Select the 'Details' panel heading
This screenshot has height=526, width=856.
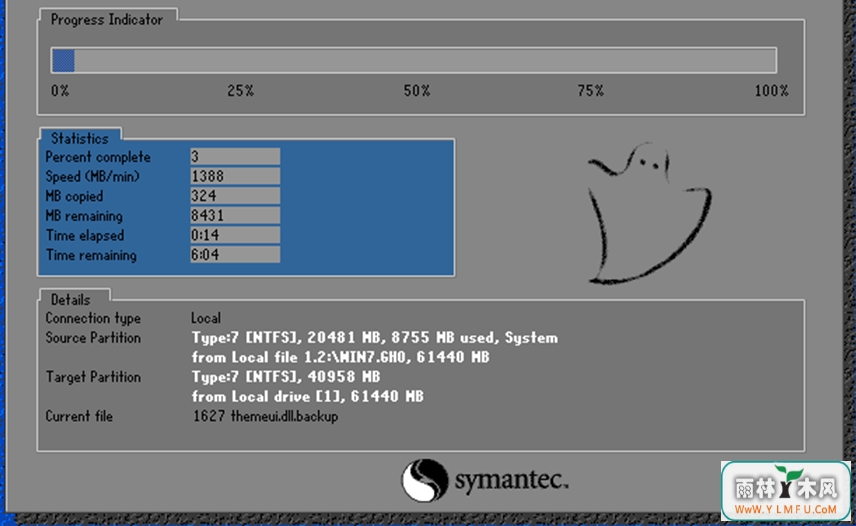[x=70, y=300]
